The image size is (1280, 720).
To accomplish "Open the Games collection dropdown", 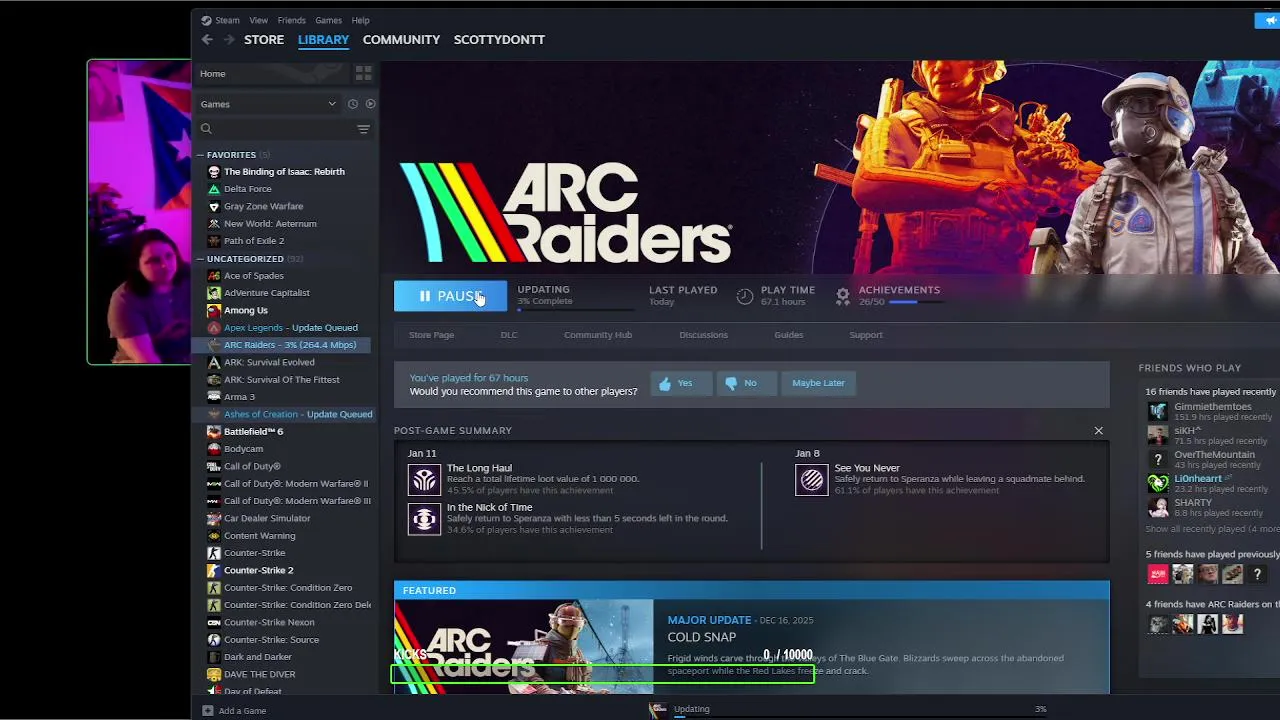I will coord(268,104).
